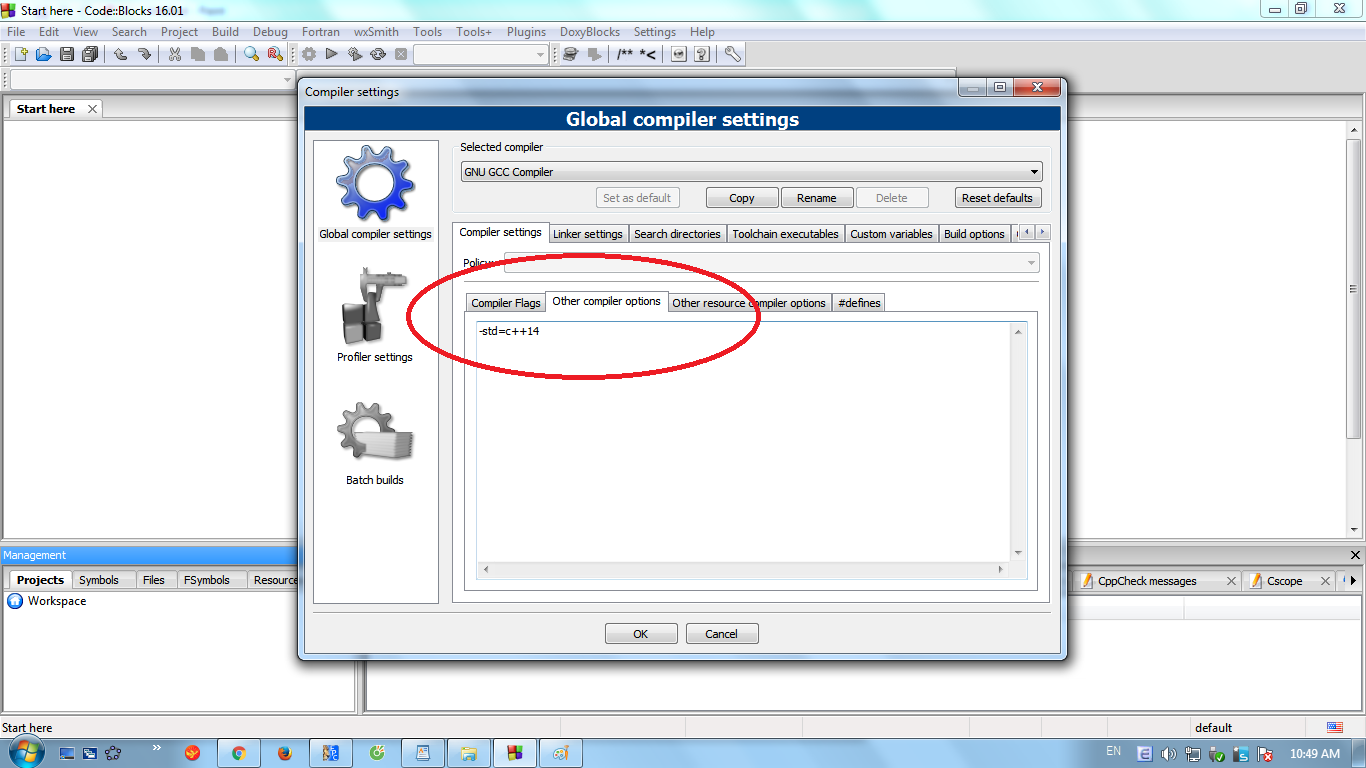The height and width of the screenshot is (768, 1366).
Task: Show next bottom log tabs with arrow
Action: pyautogui.click(x=1353, y=580)
